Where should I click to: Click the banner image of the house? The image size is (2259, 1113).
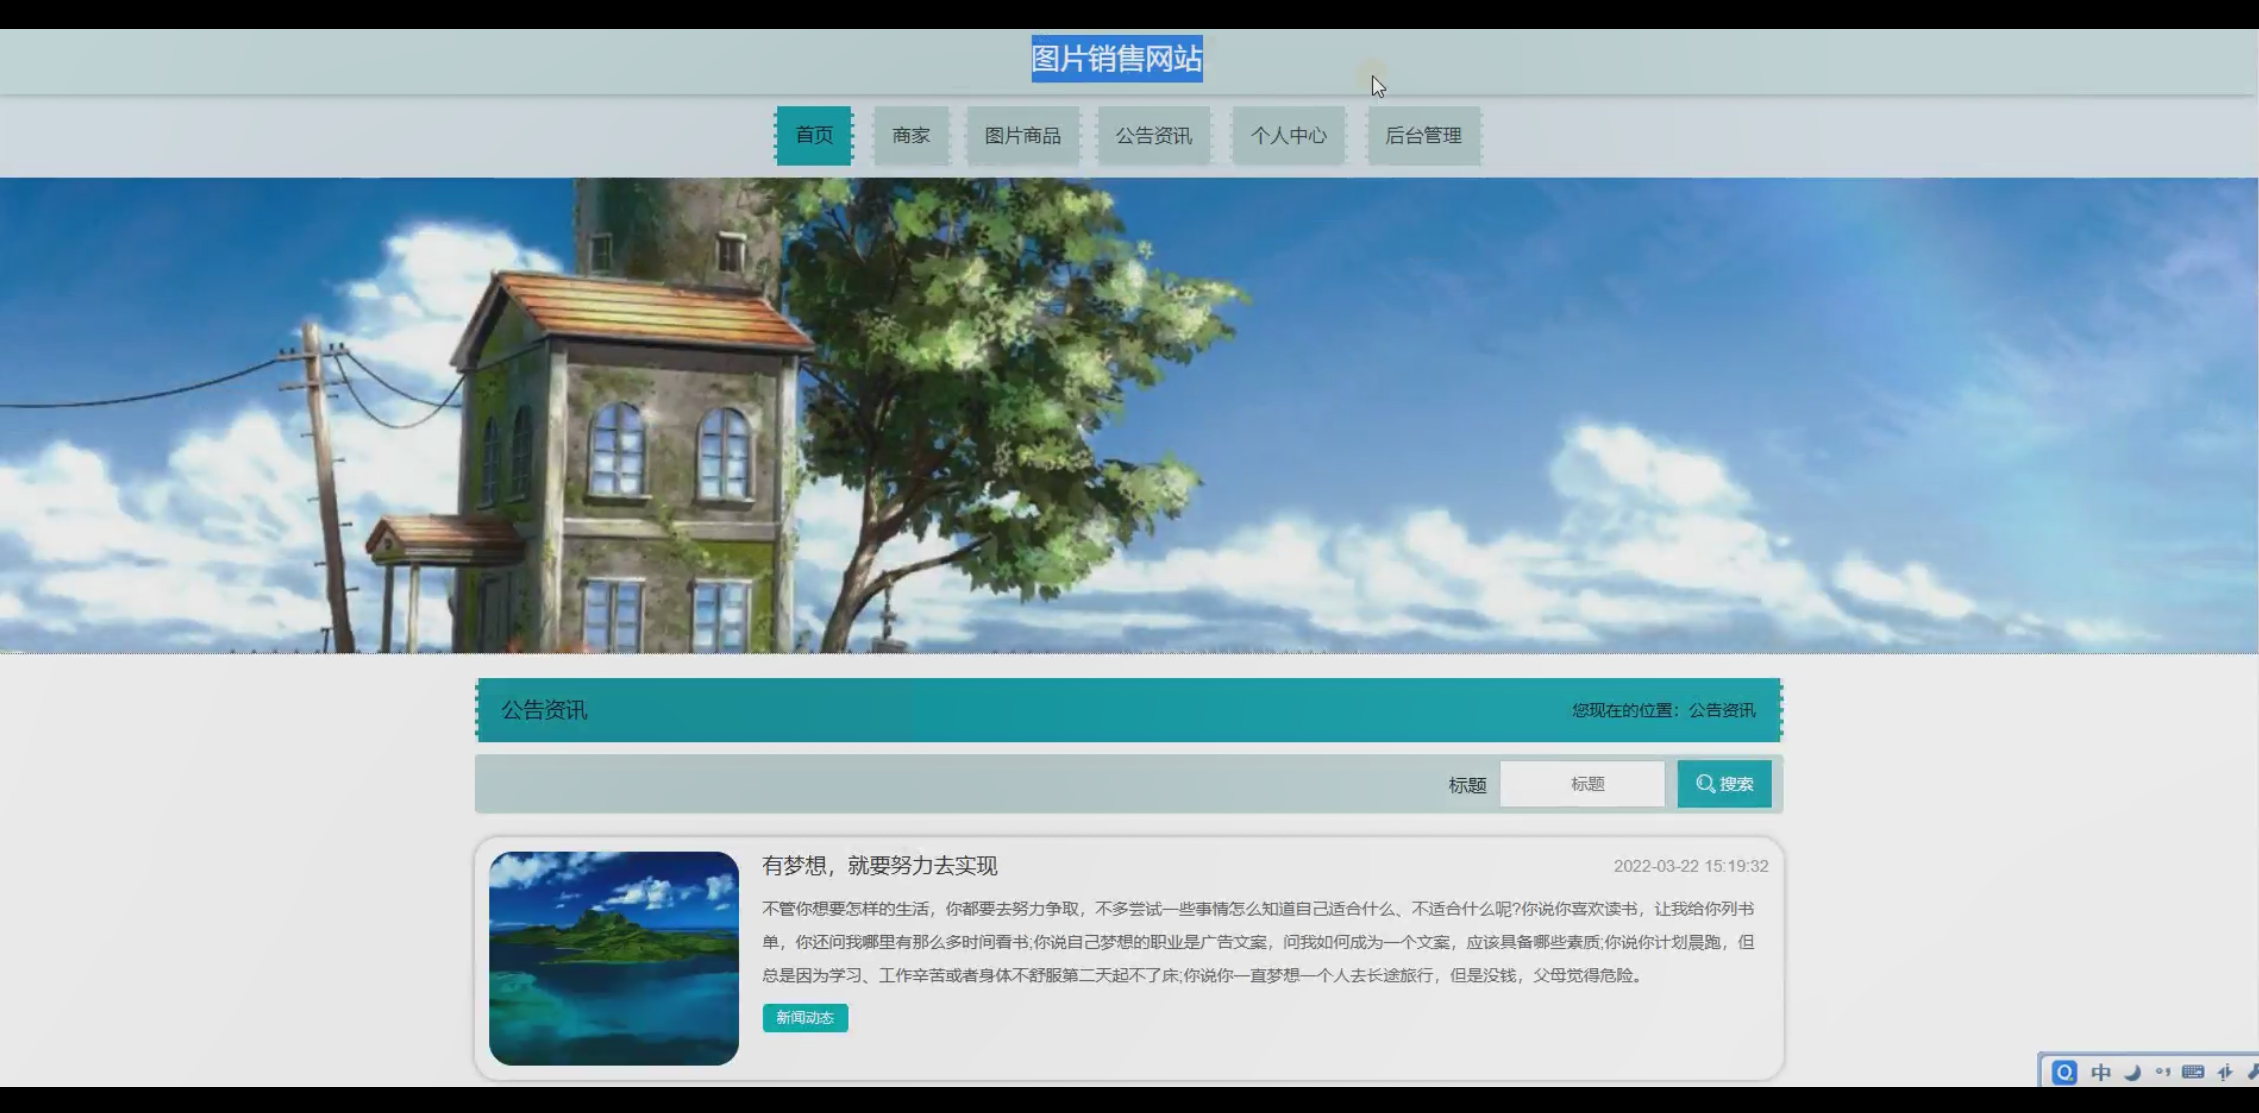coord(1129,416)
